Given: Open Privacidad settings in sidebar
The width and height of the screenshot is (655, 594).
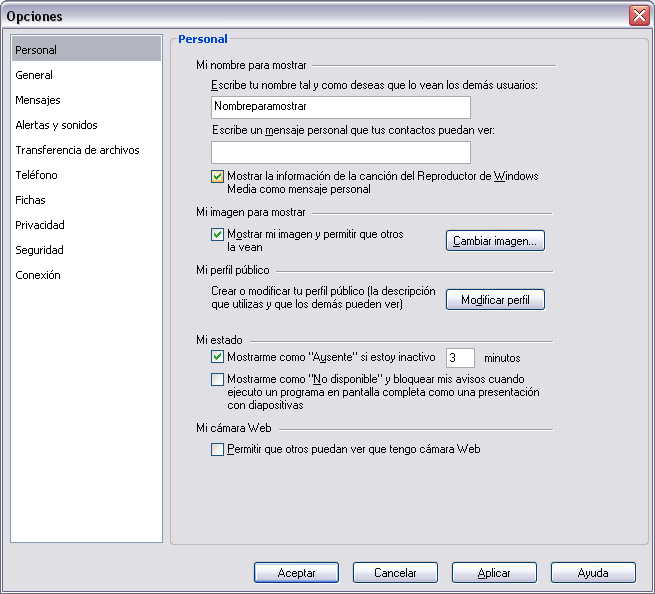Looking at the screenshot, I should pyautogui.click(x=86, y=225).
